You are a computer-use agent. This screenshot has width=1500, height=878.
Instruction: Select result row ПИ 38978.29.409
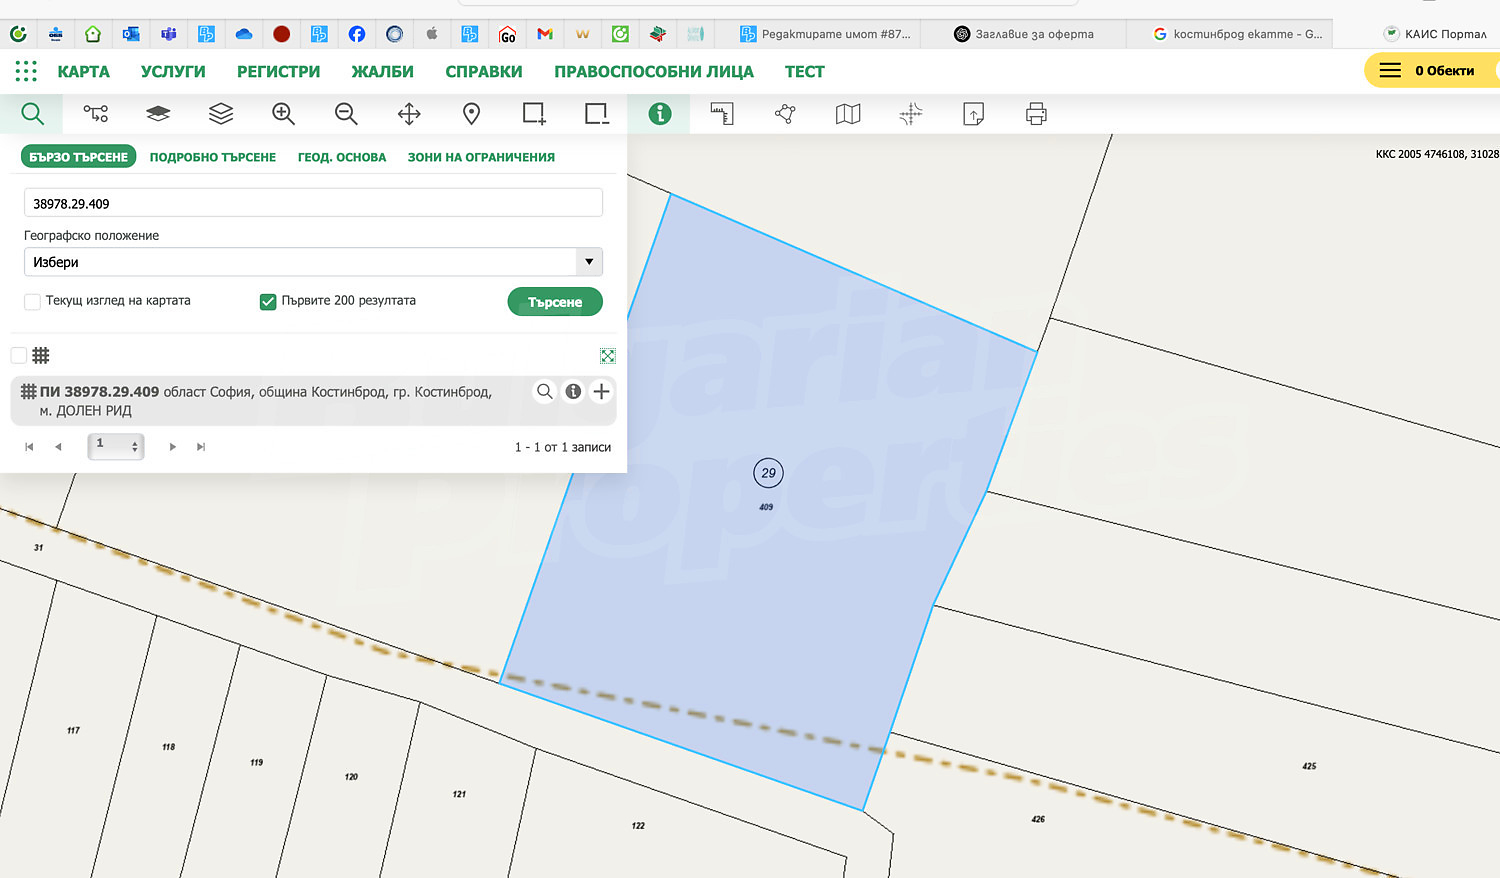tap(313, 401)
